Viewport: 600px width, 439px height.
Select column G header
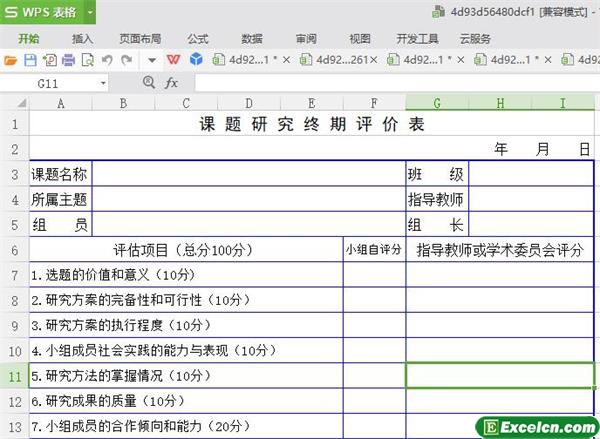(437, 103)
